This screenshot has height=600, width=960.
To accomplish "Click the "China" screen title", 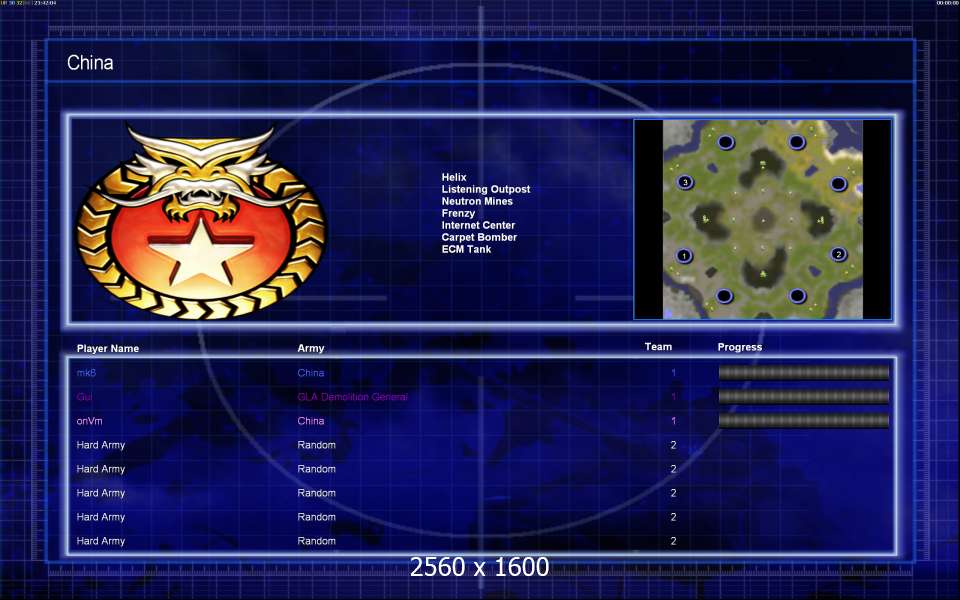I will [x=90, y=62].
